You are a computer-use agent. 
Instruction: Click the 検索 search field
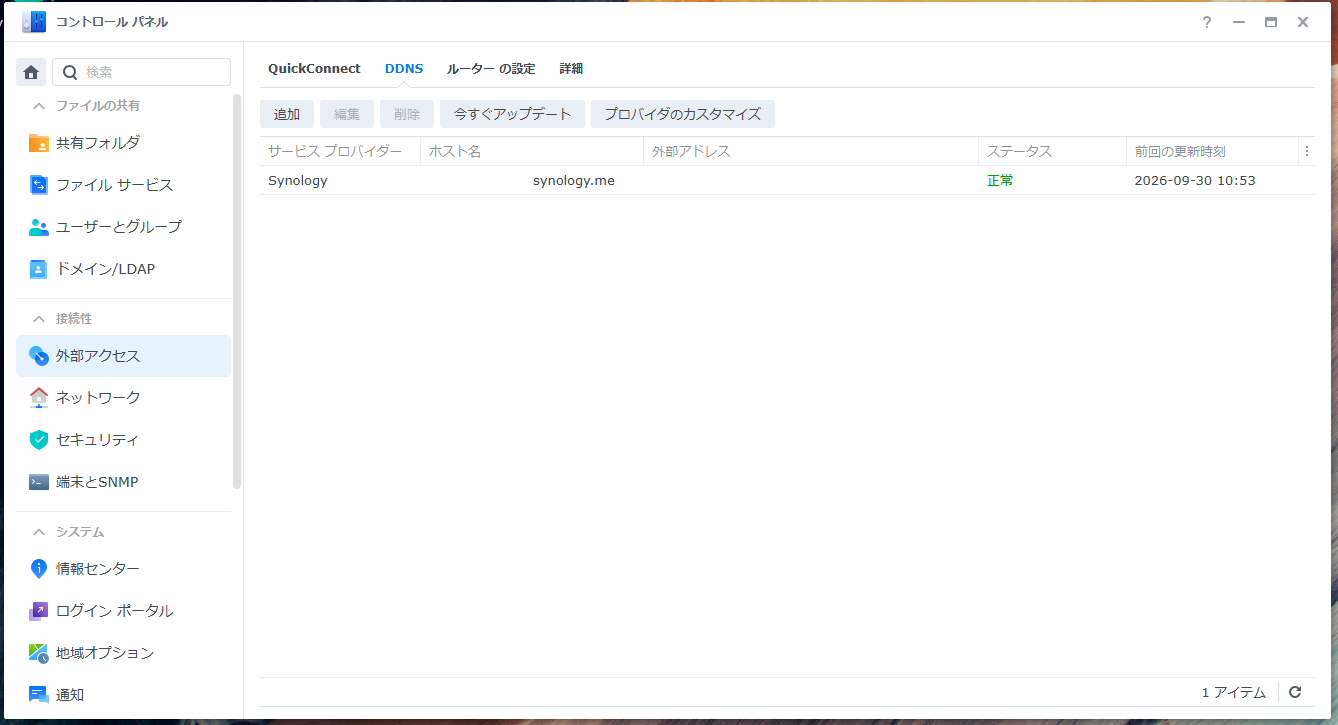(x=141, y=72)
